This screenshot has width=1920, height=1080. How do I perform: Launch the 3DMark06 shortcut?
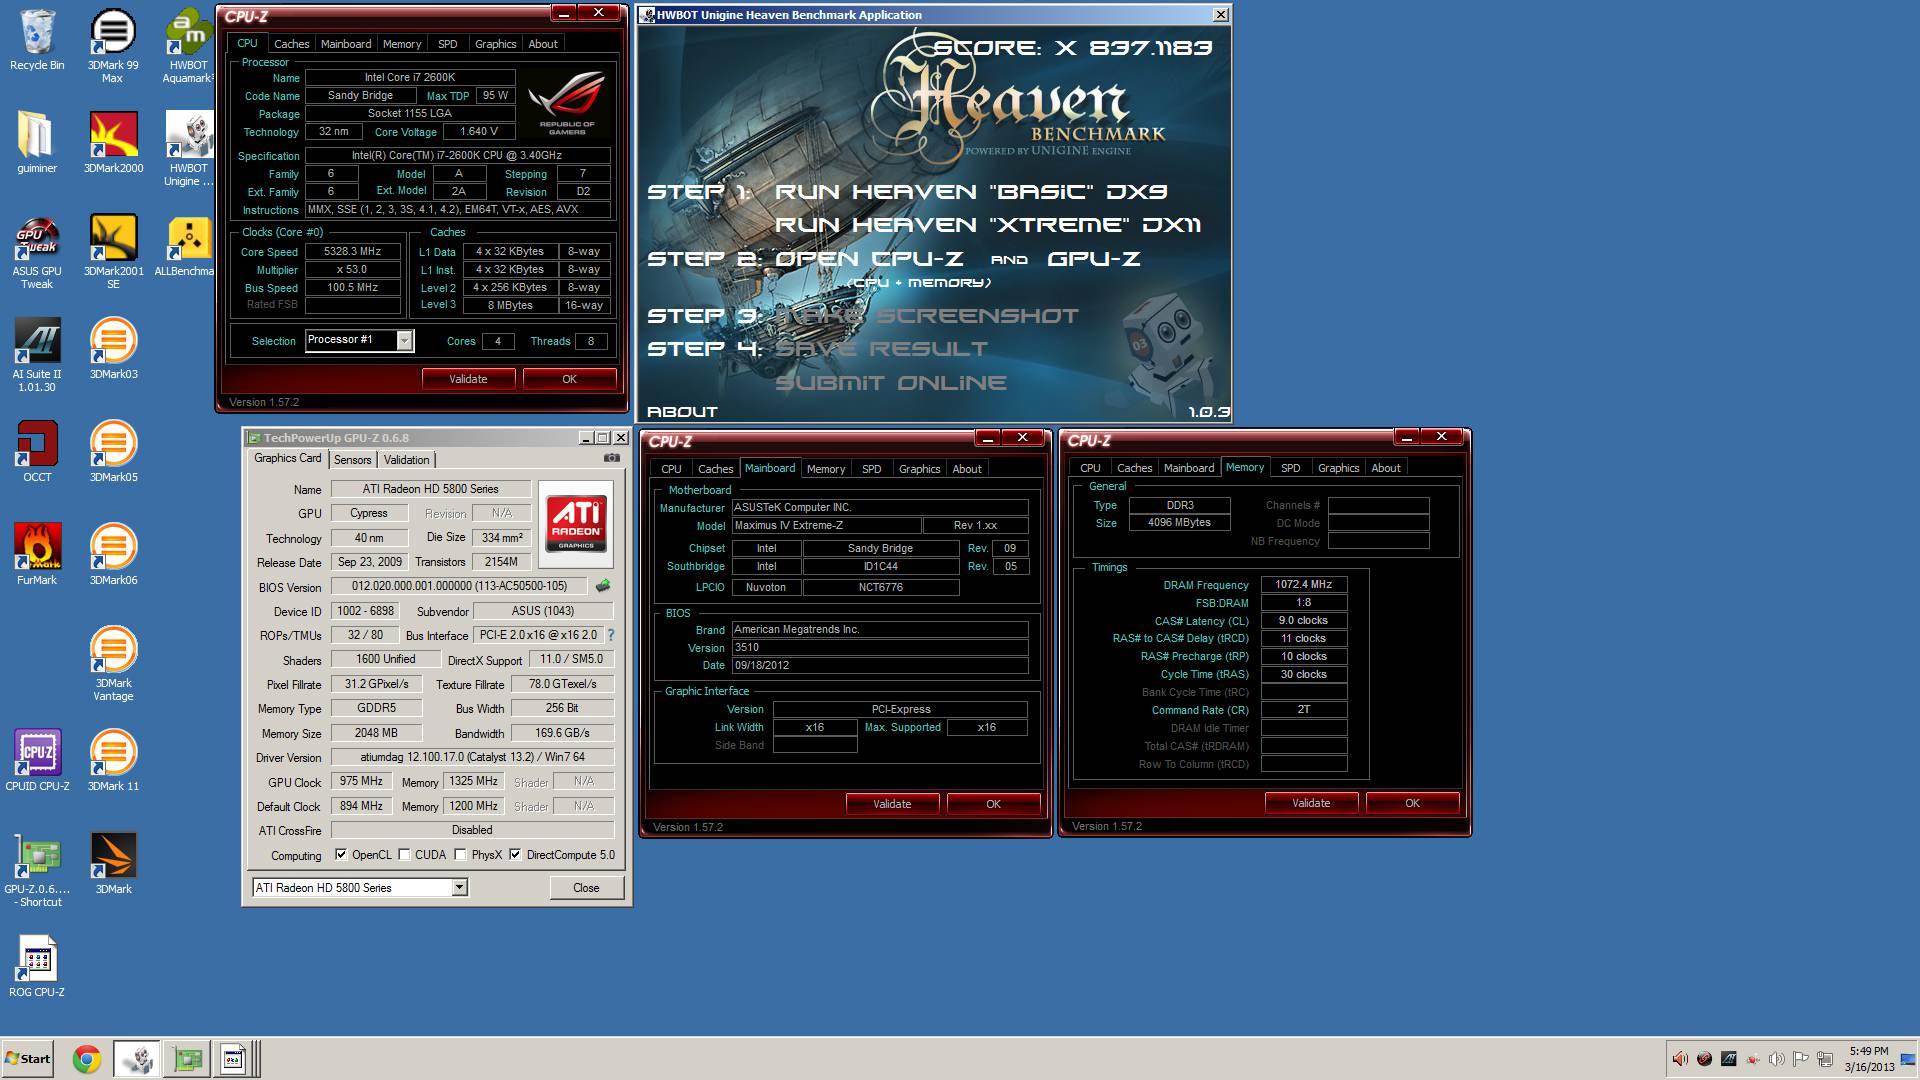coord(113,554)
